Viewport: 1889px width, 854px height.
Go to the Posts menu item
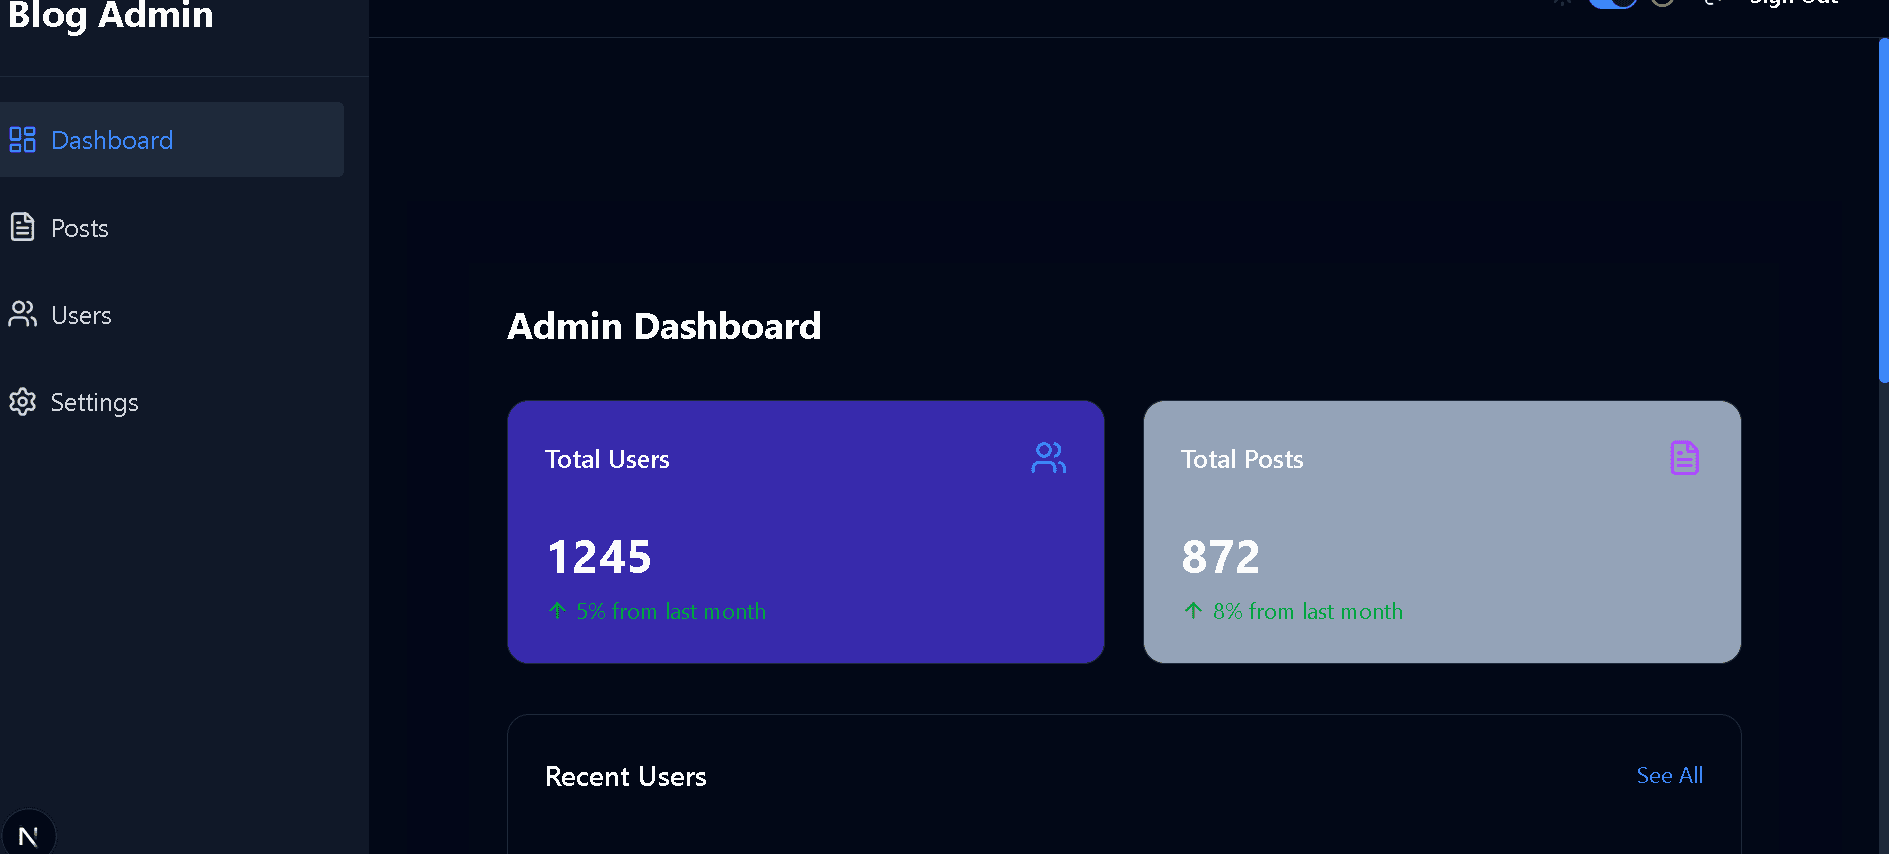click(x=80, y=228)
